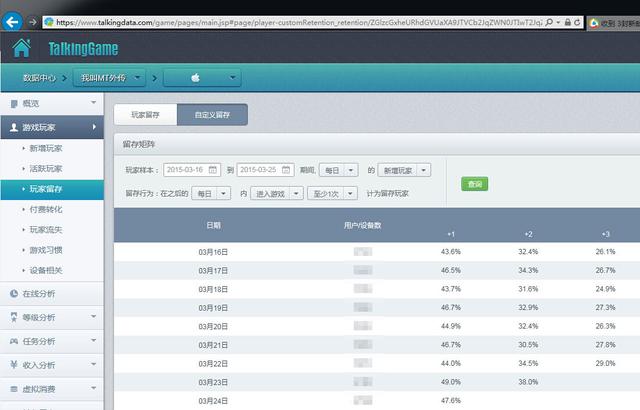Click the green 查询 query button

[x=474, y=184]
